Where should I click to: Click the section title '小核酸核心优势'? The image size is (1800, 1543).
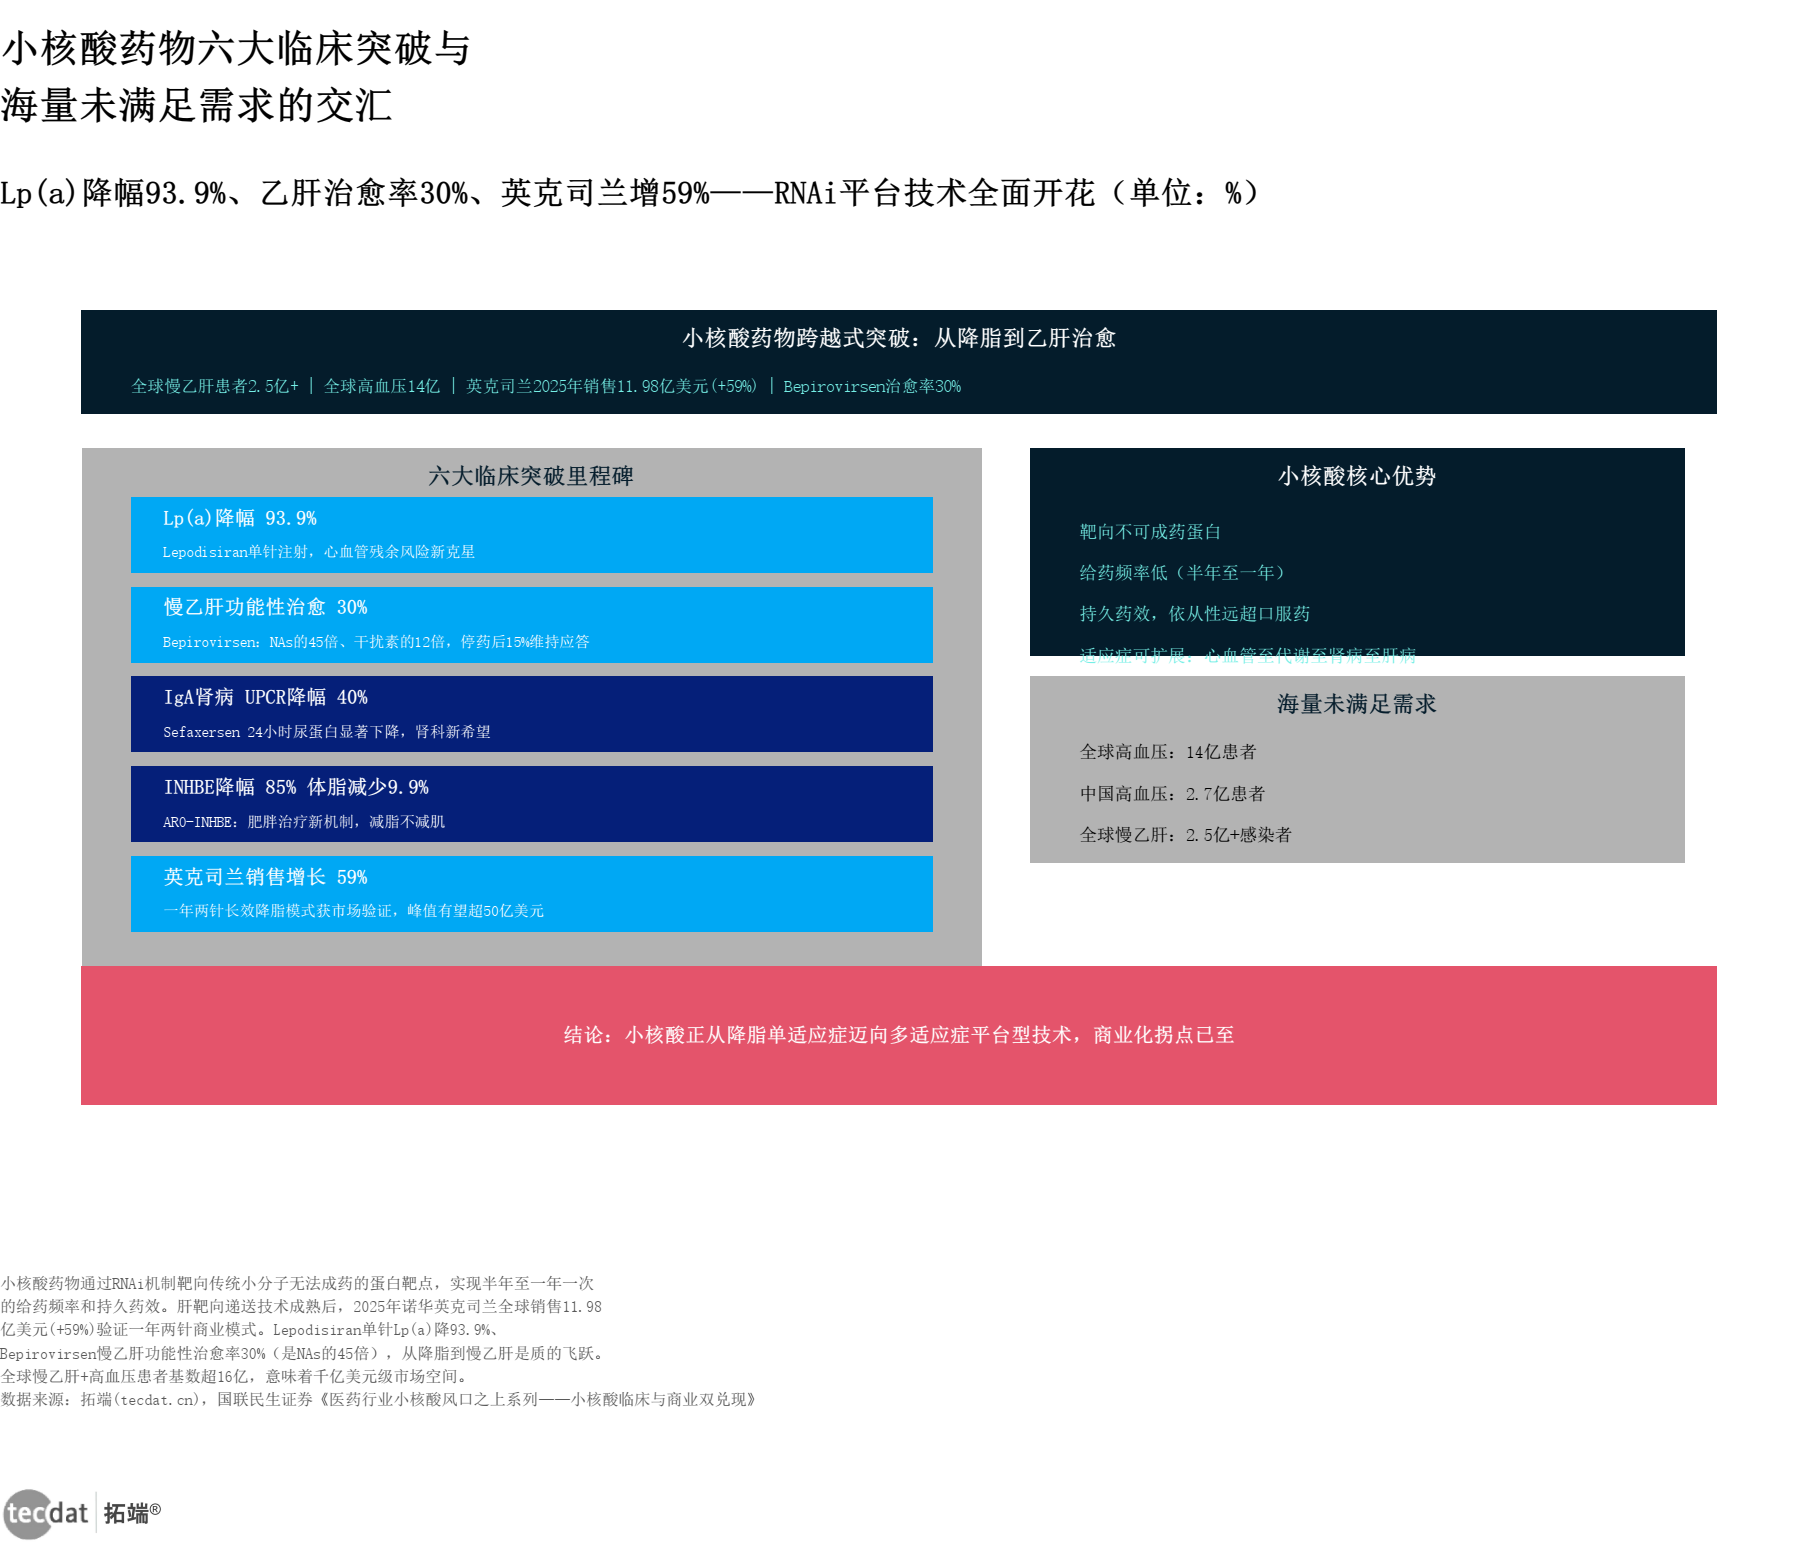click(1357, 476)
